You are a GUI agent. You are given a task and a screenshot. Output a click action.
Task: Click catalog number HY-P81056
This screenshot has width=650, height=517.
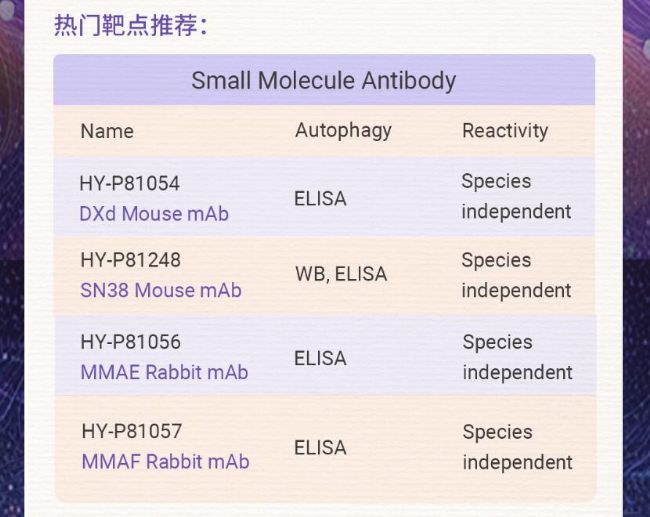tap(130, 342)
